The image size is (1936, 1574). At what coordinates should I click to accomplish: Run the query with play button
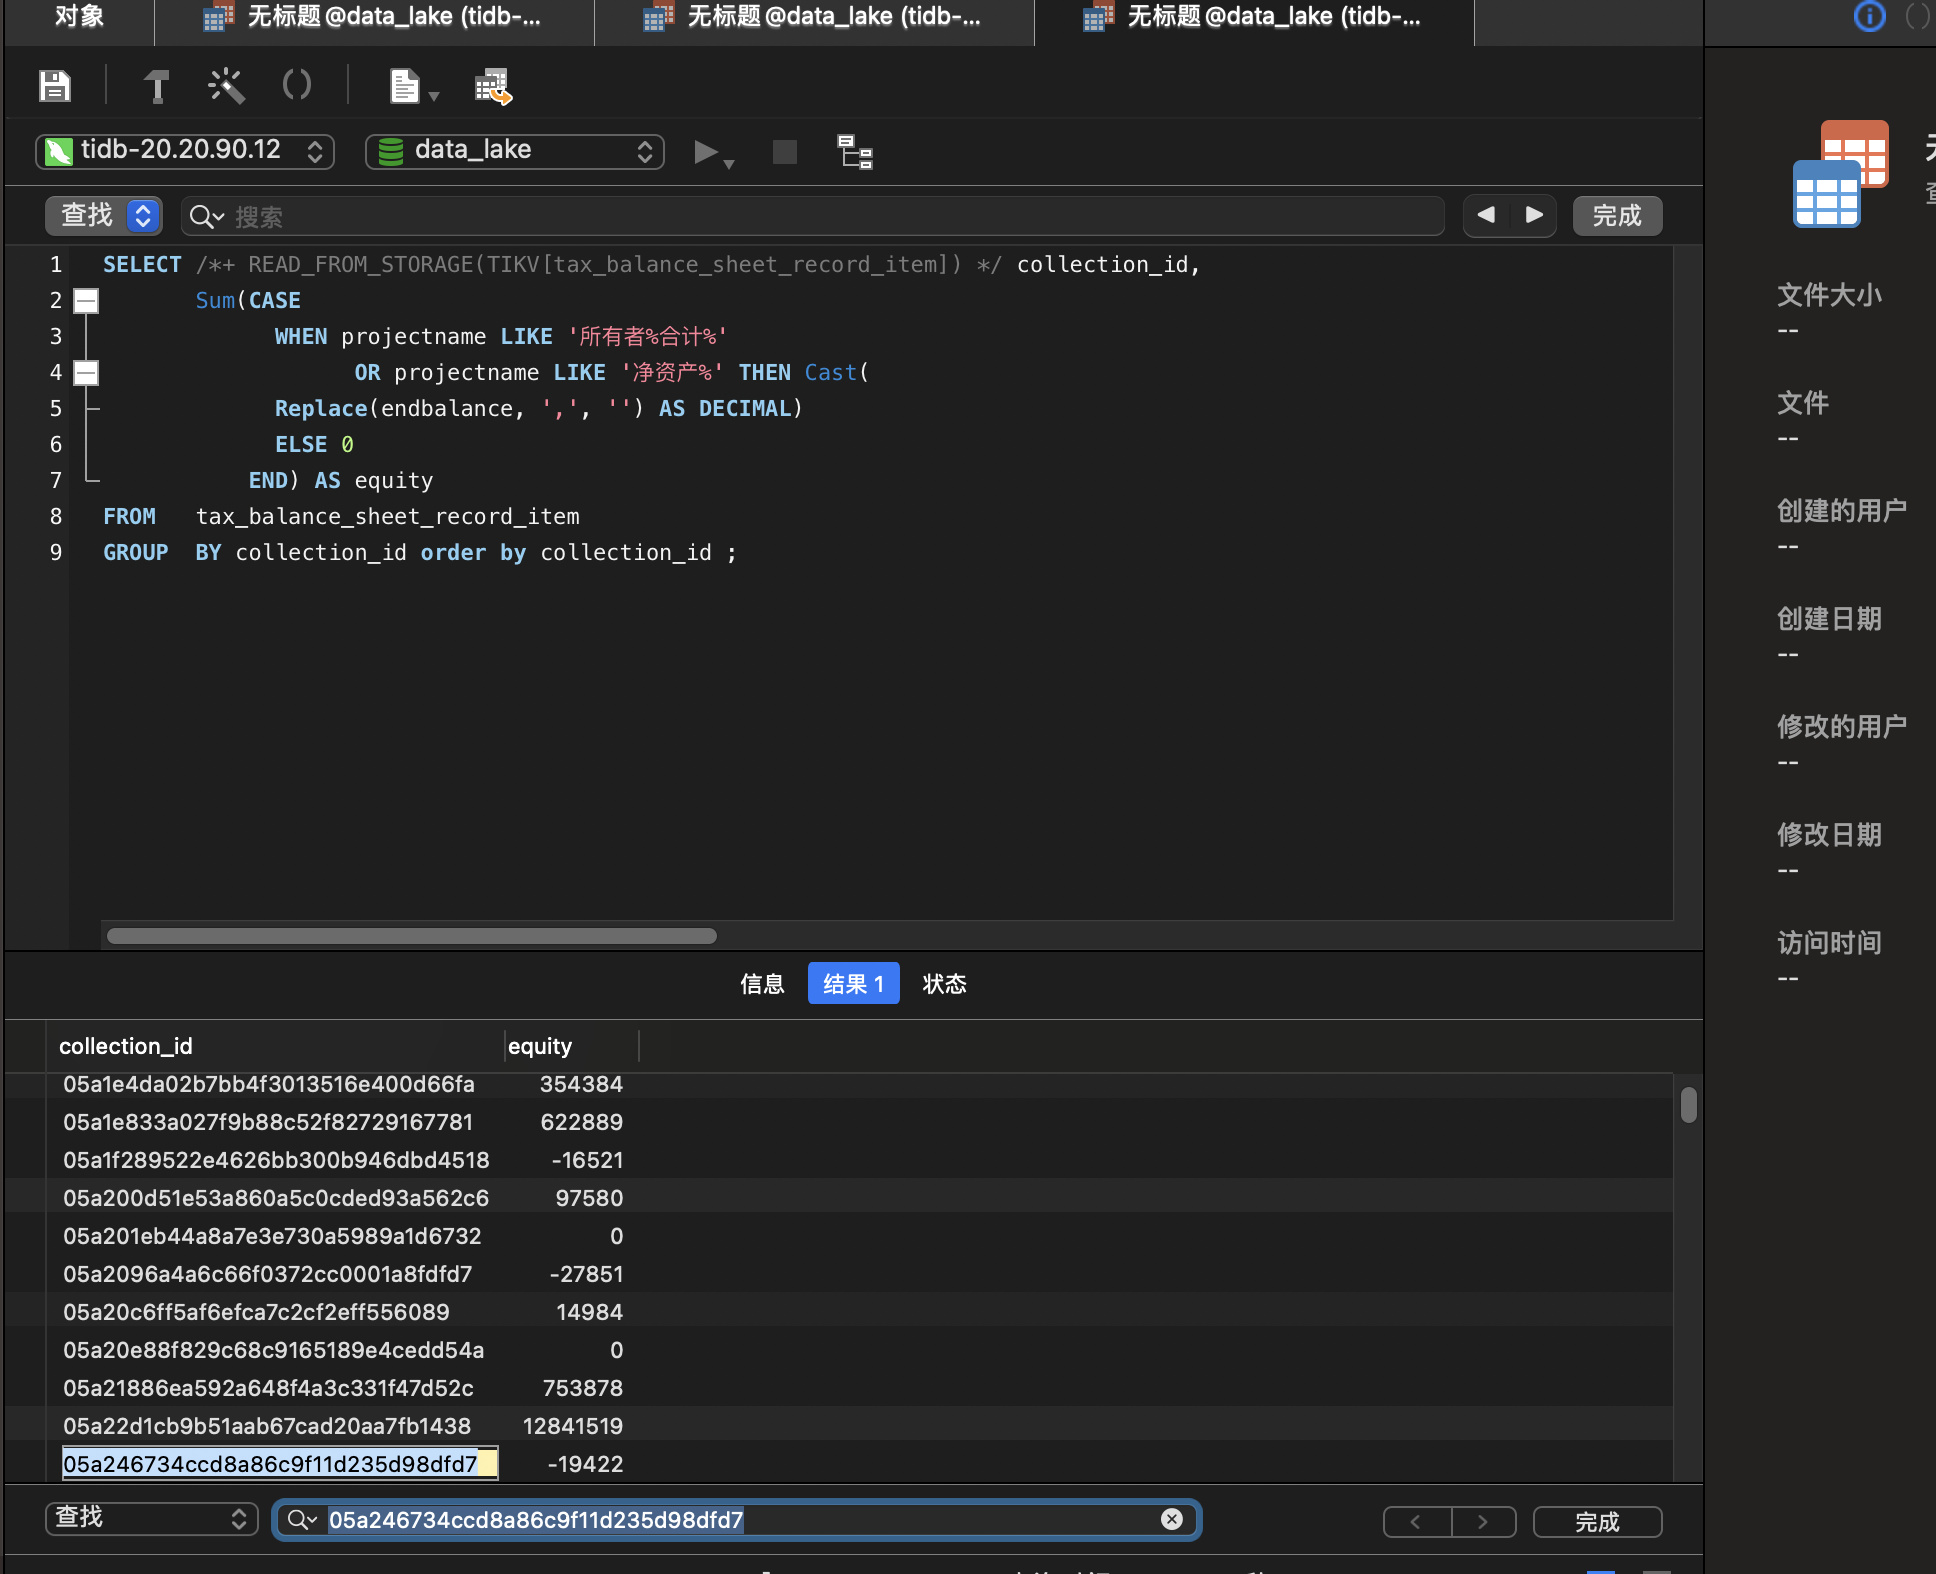706,152
